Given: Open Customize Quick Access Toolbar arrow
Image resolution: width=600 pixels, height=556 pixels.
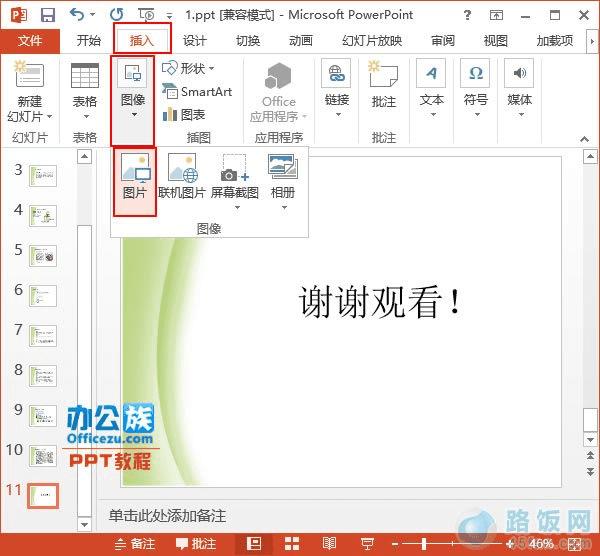Looking at the screenshot, I should coord(169,16).
